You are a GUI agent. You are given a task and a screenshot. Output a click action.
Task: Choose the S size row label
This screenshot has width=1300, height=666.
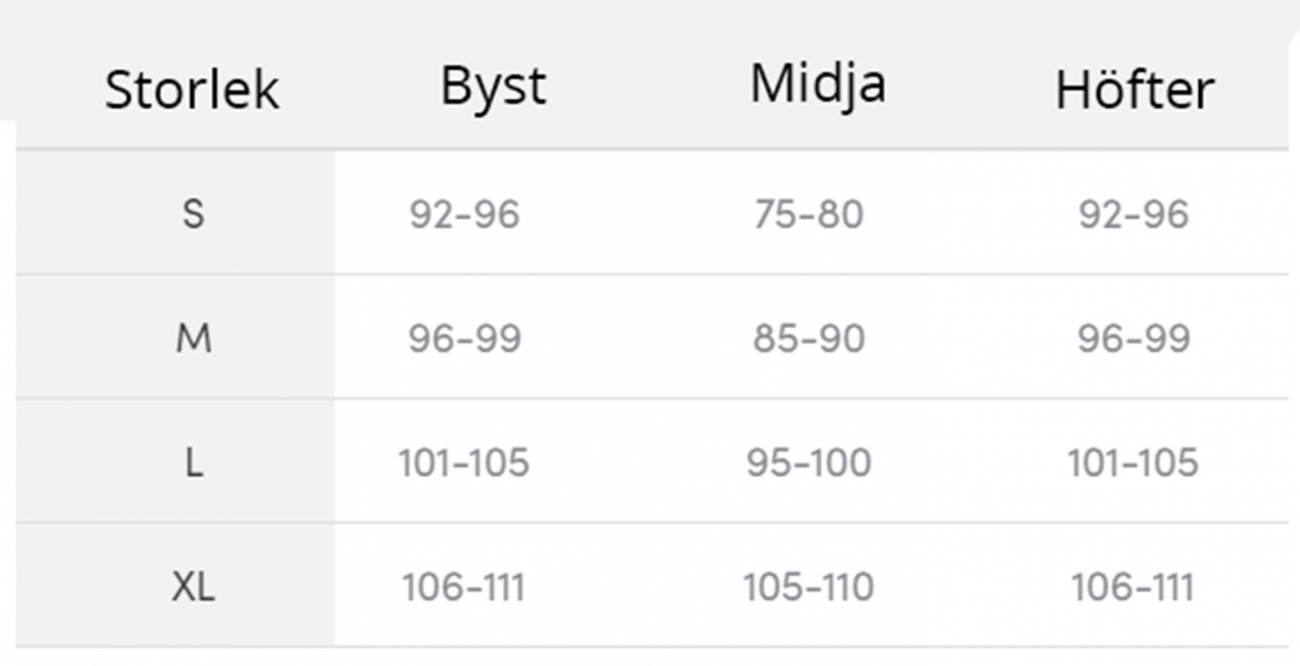point(193,214)
